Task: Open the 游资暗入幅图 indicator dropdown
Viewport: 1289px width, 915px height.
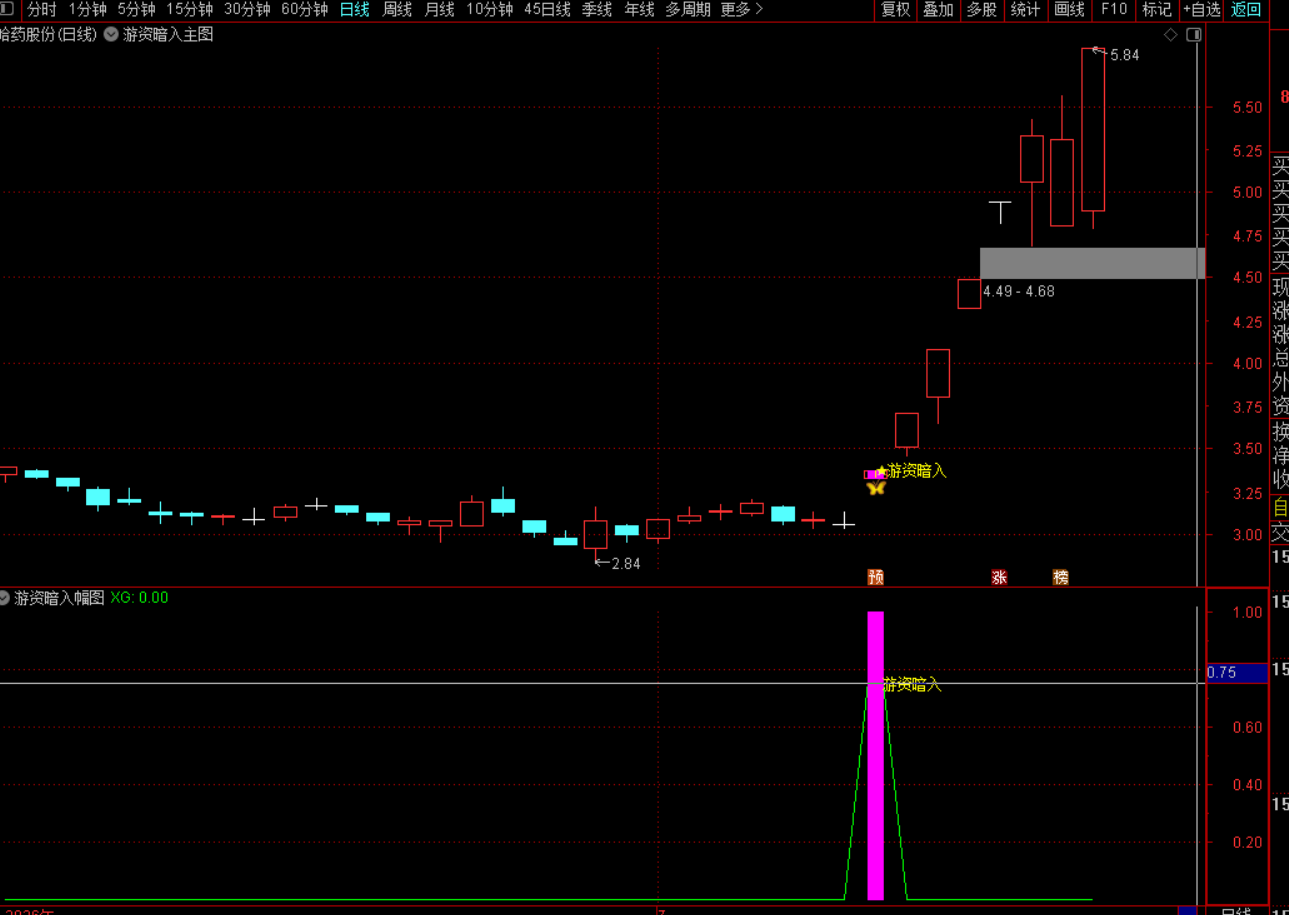Action: (x=5, y=598)
